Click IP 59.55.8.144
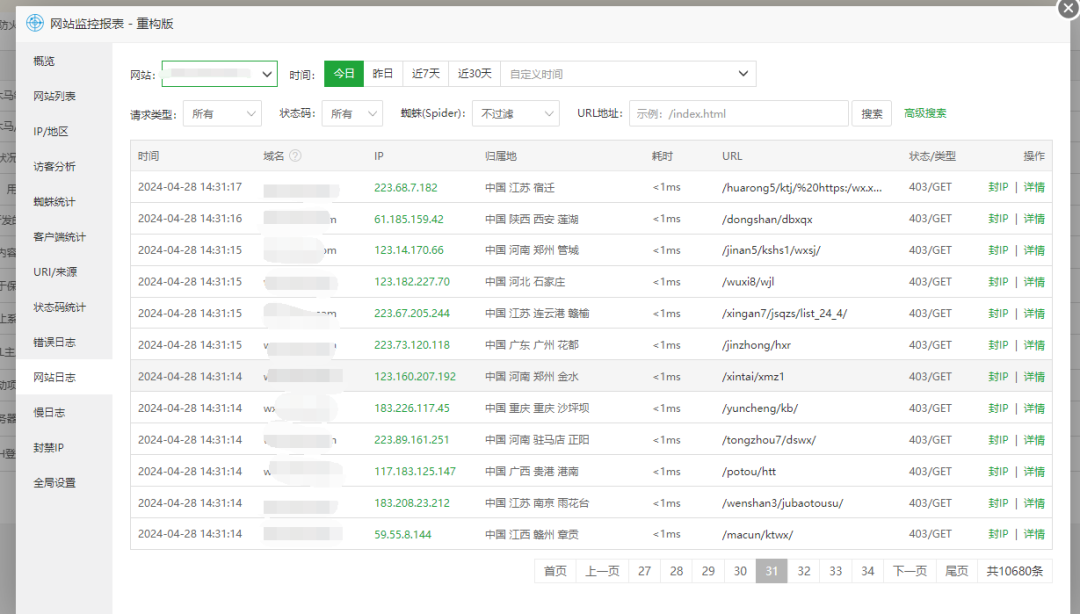The image size is (1080, 614). click(402, 534)
